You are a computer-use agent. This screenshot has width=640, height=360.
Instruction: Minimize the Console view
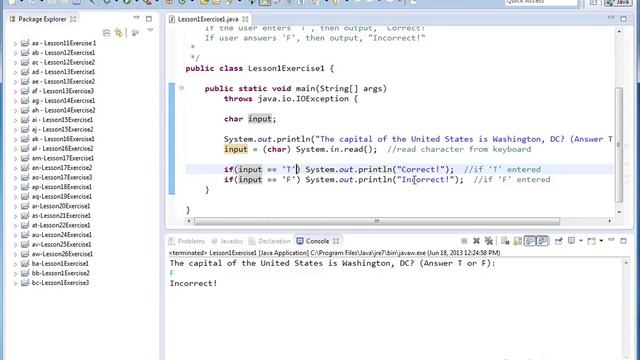click(611, 240)
